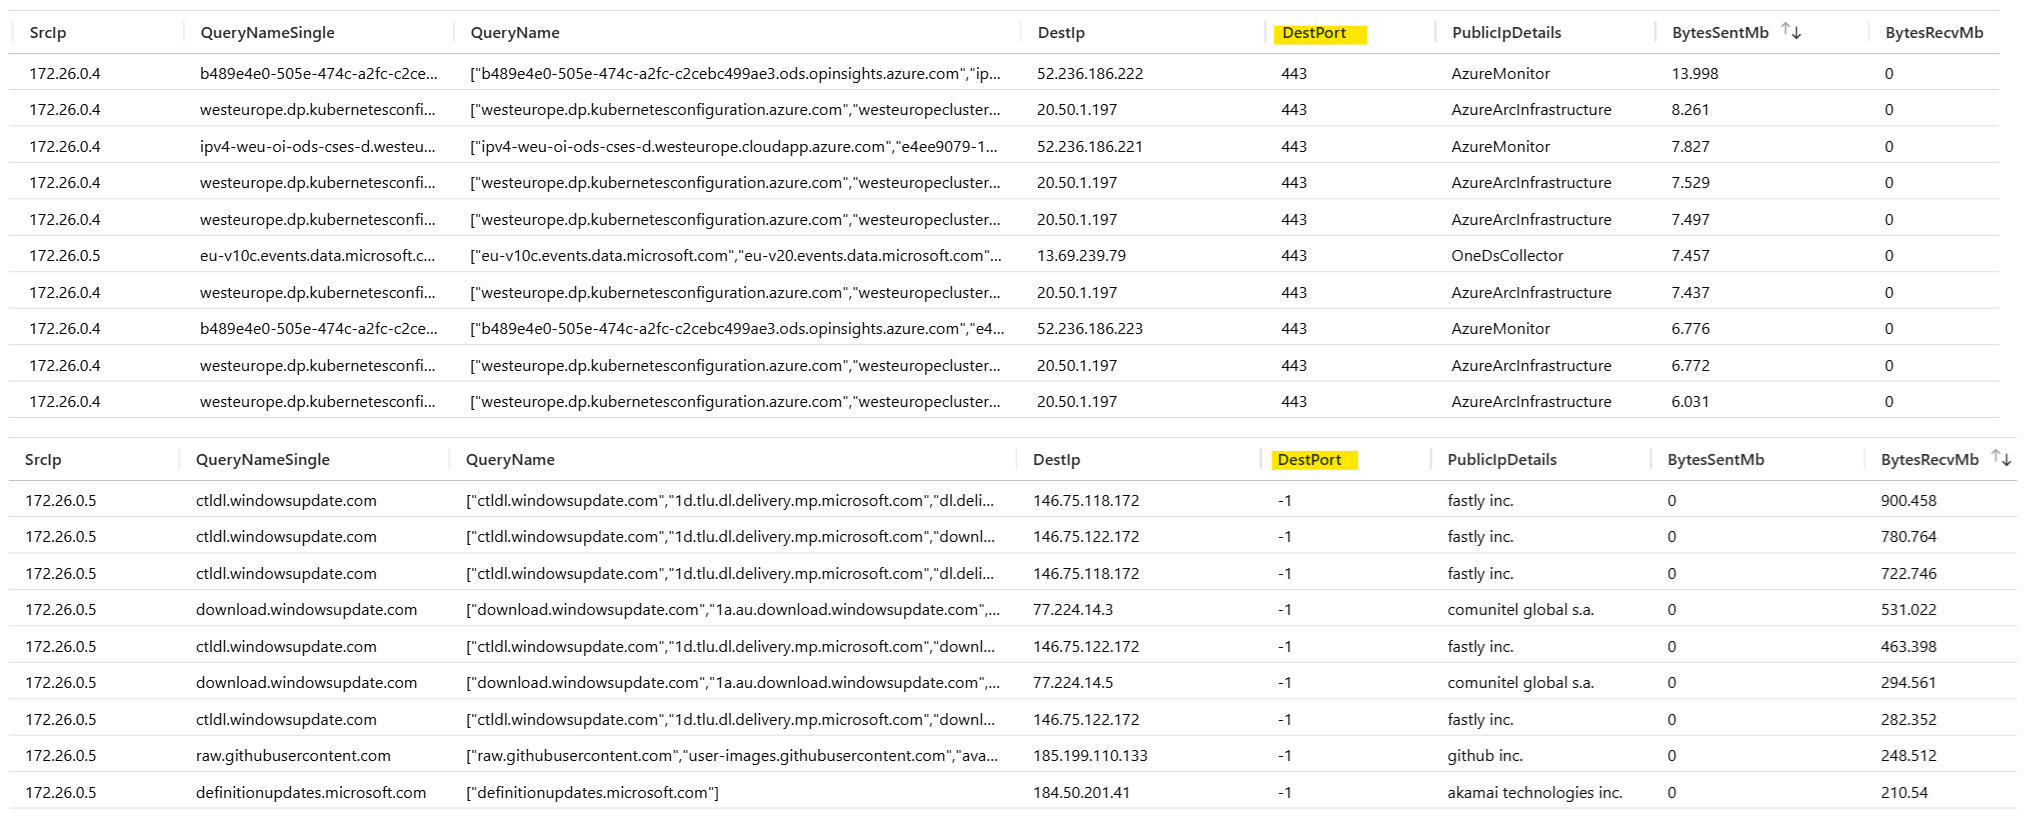The image size is (2027, 823).
Task: Click QueryNameSingle header in the upper table
Action: [x=268, y=33]
